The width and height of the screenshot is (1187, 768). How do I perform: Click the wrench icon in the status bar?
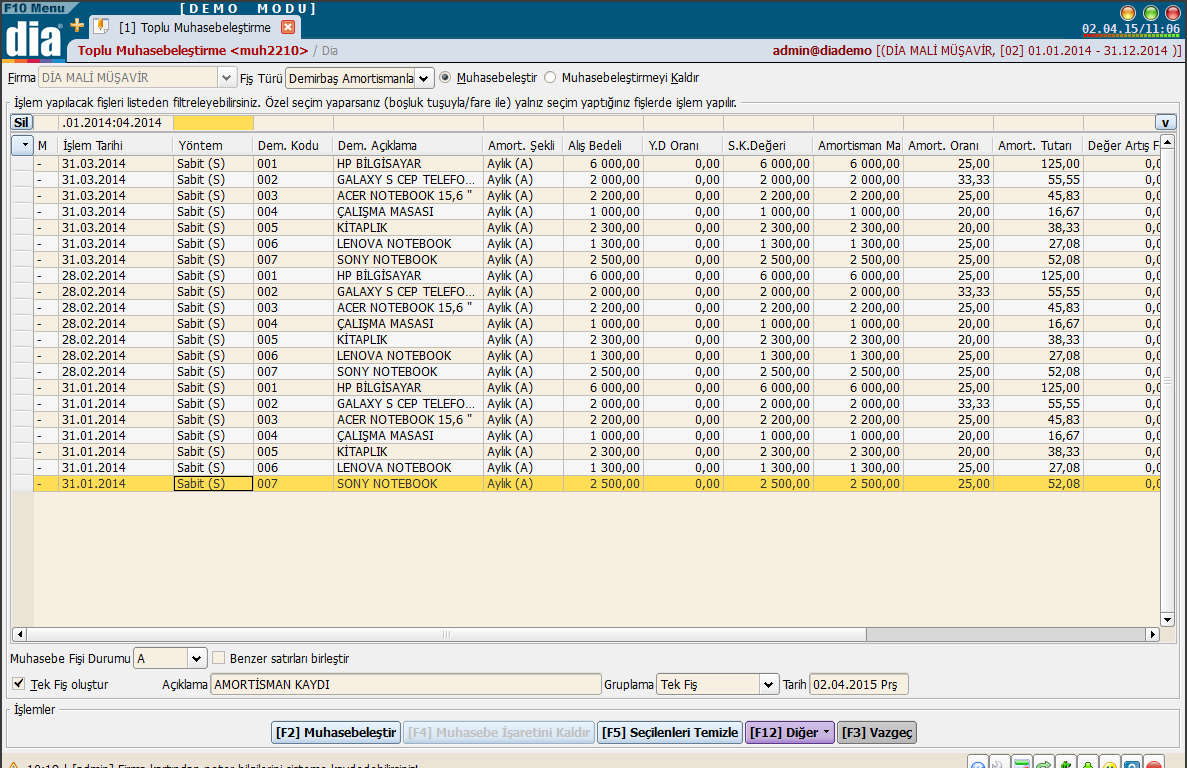[x=999, y=763]
